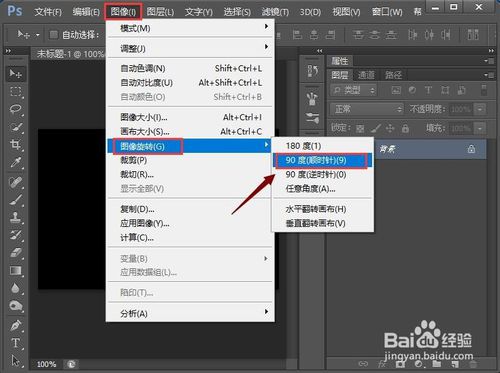
Task: Toggle the layer filtering on/off switch
Action: [x=484, y=90]
